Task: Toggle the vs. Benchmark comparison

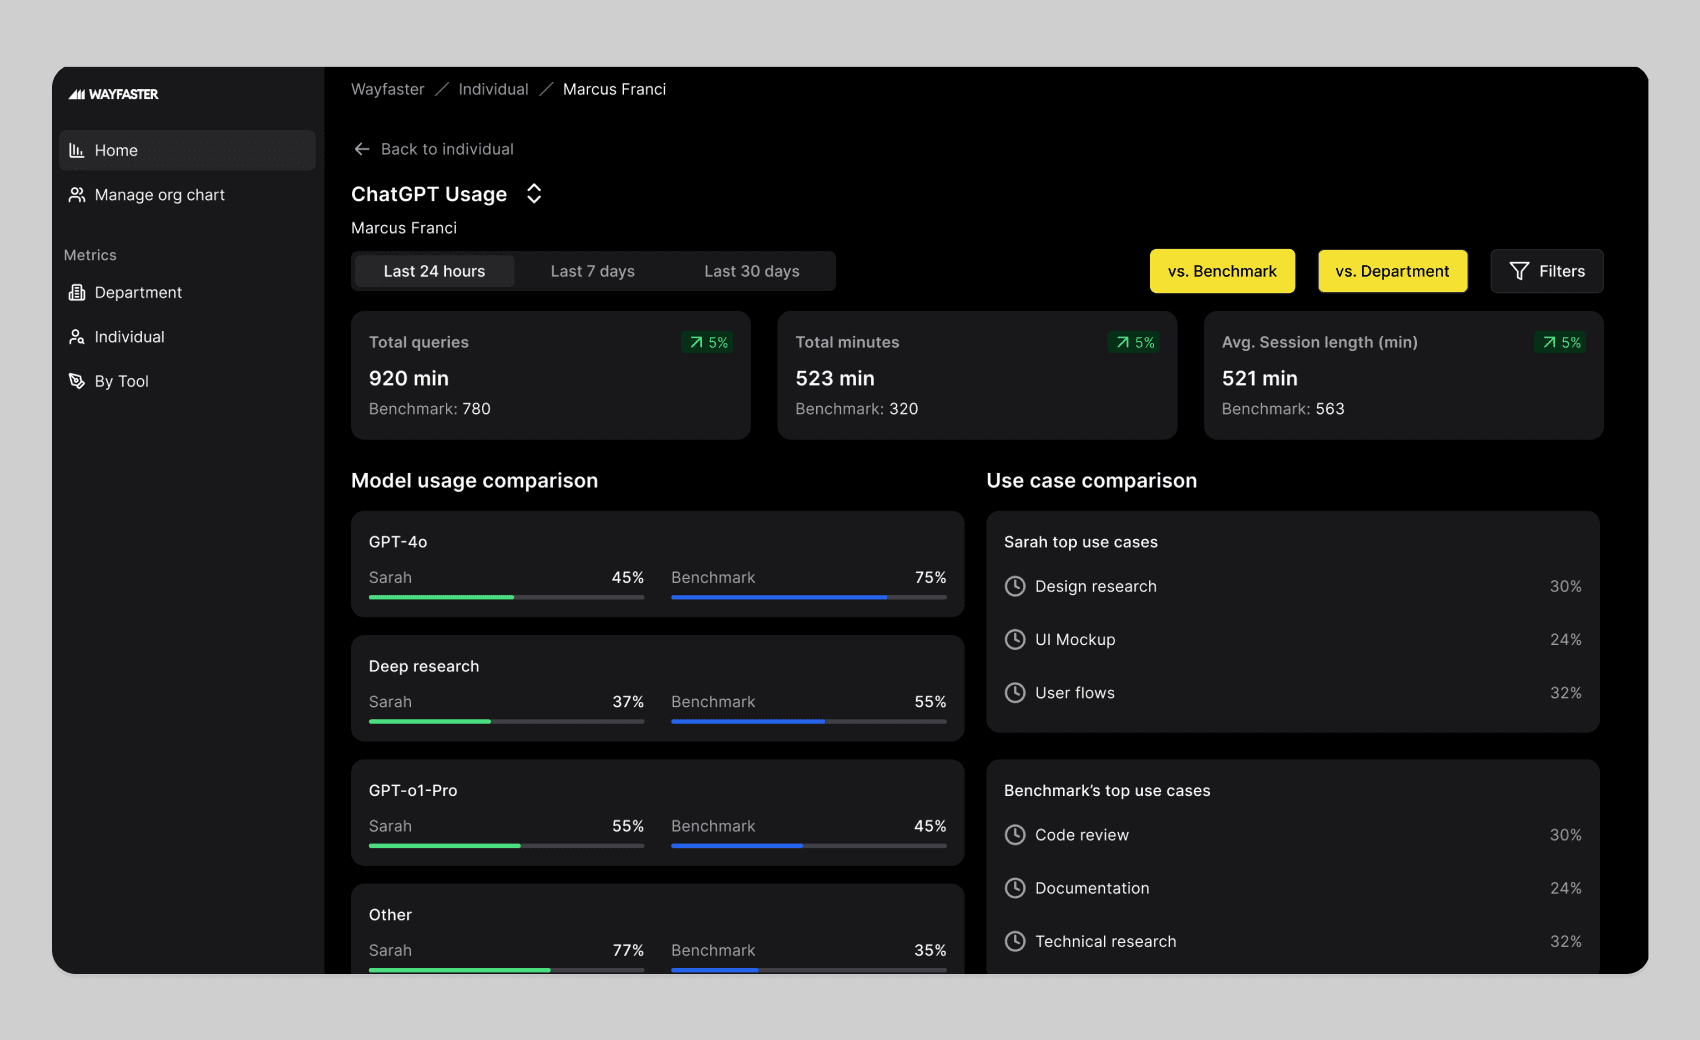Action: coord(1222,271)
